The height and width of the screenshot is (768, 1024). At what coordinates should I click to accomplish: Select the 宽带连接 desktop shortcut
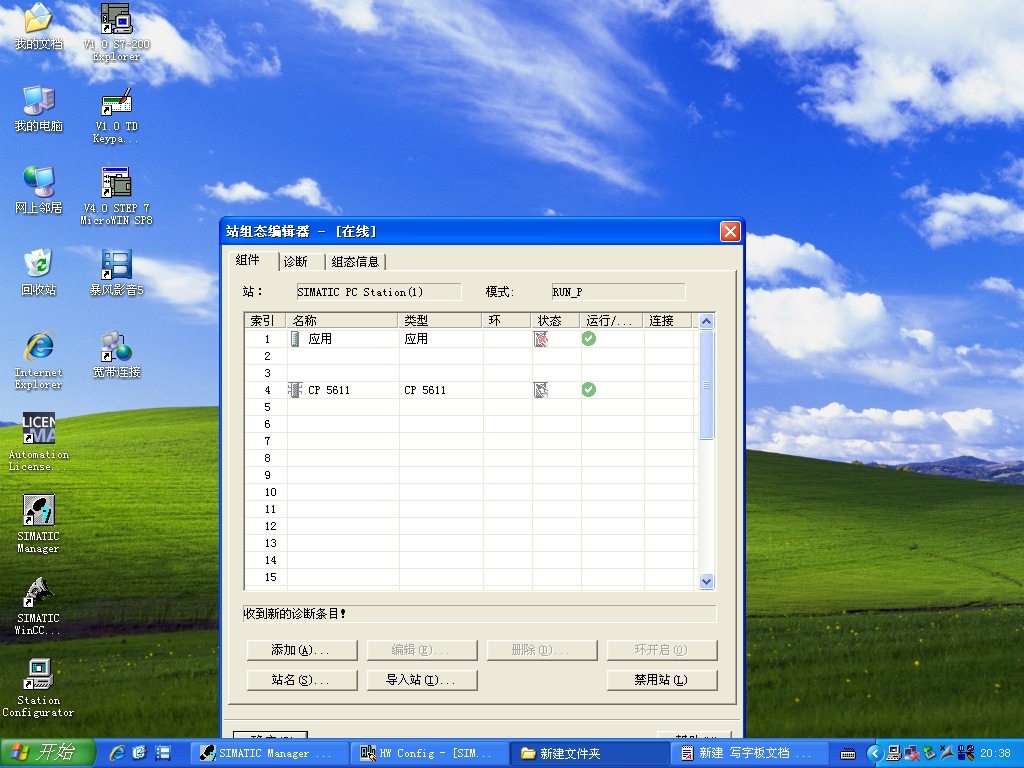pos(116,355)
